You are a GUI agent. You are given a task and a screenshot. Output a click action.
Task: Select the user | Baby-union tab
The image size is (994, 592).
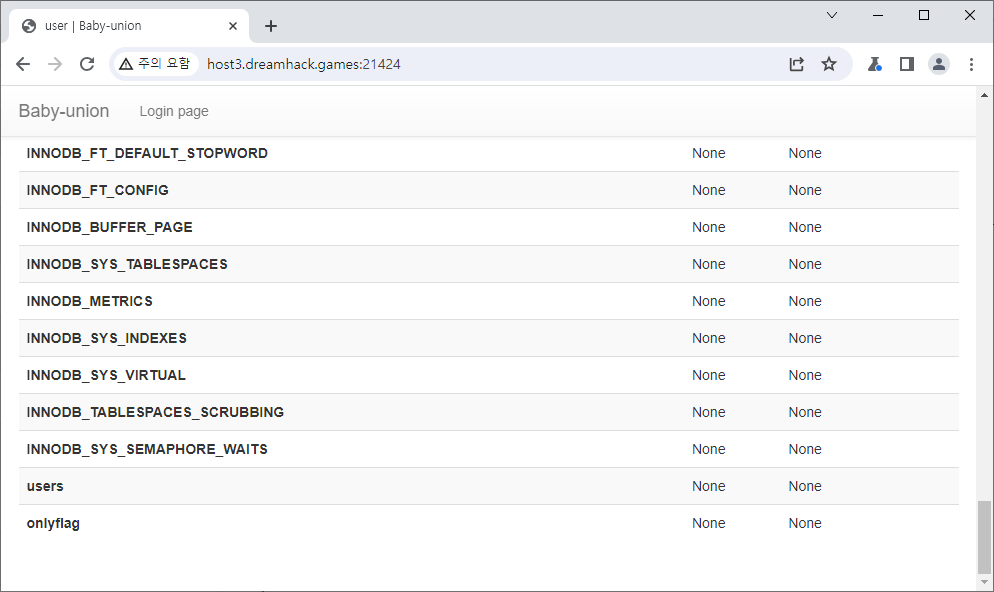(x=120, y=26)
